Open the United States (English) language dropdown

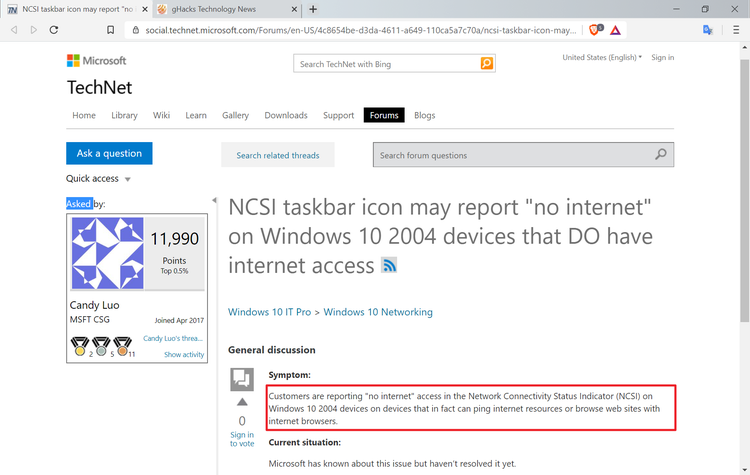click(x=602, y=57)
